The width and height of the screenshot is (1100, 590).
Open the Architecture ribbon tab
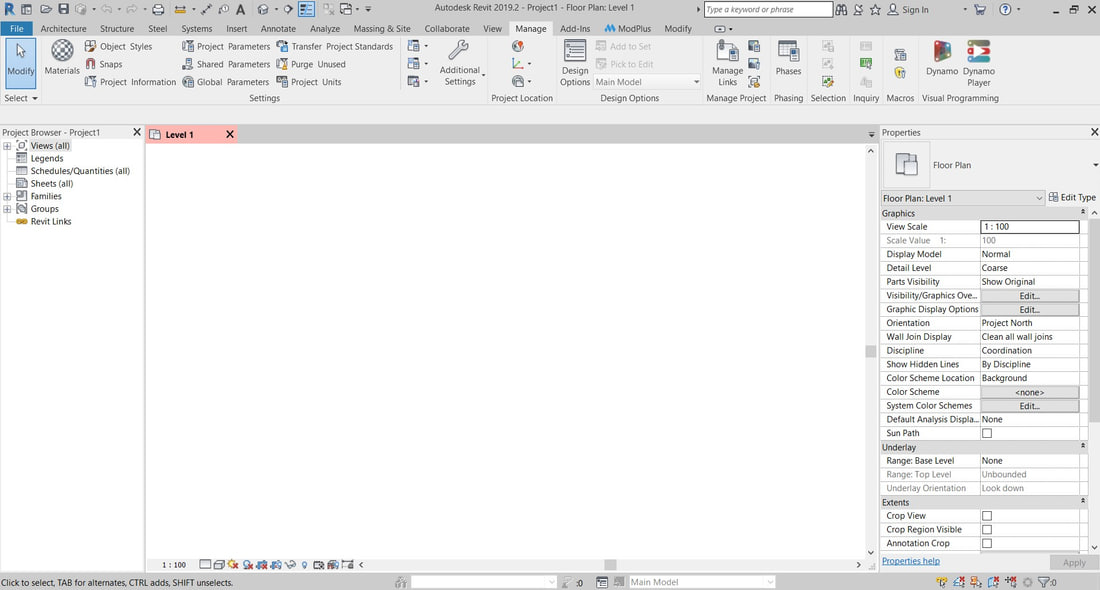click(x=63, y=29)
